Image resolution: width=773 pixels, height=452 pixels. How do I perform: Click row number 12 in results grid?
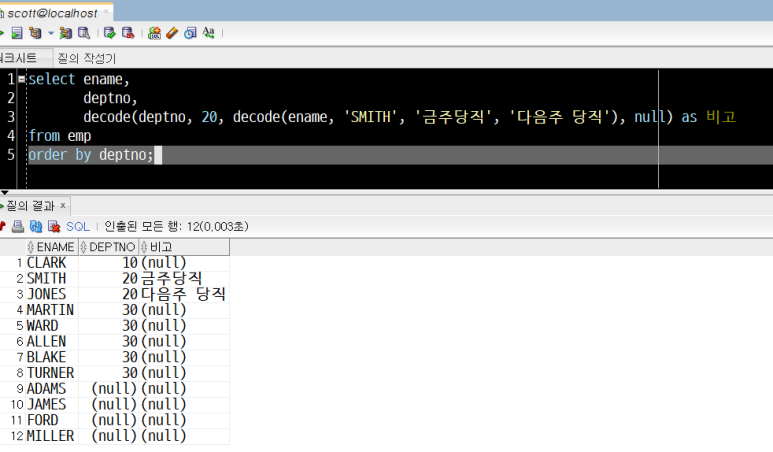17,436
